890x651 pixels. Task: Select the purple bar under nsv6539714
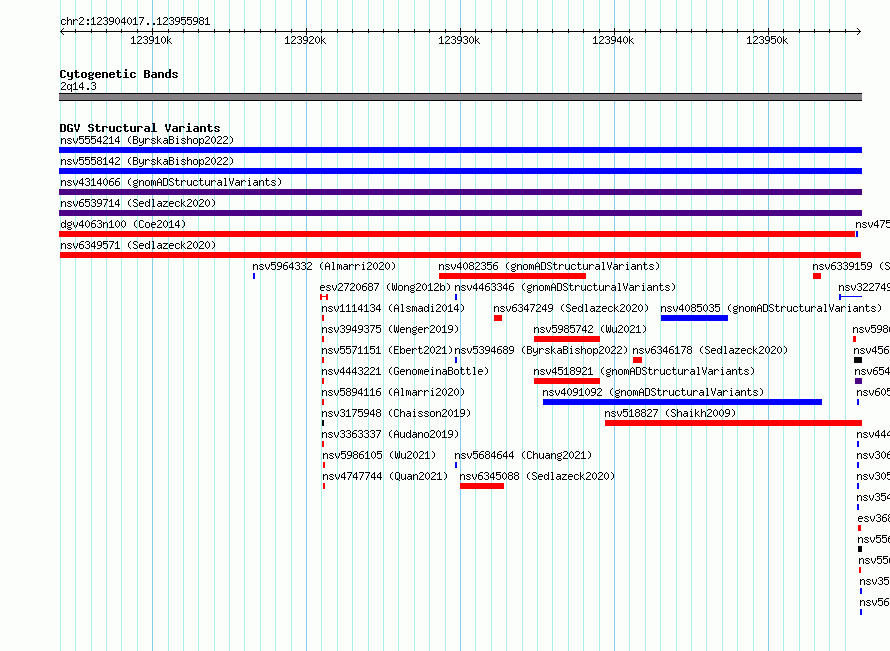(x=460, y=213)
